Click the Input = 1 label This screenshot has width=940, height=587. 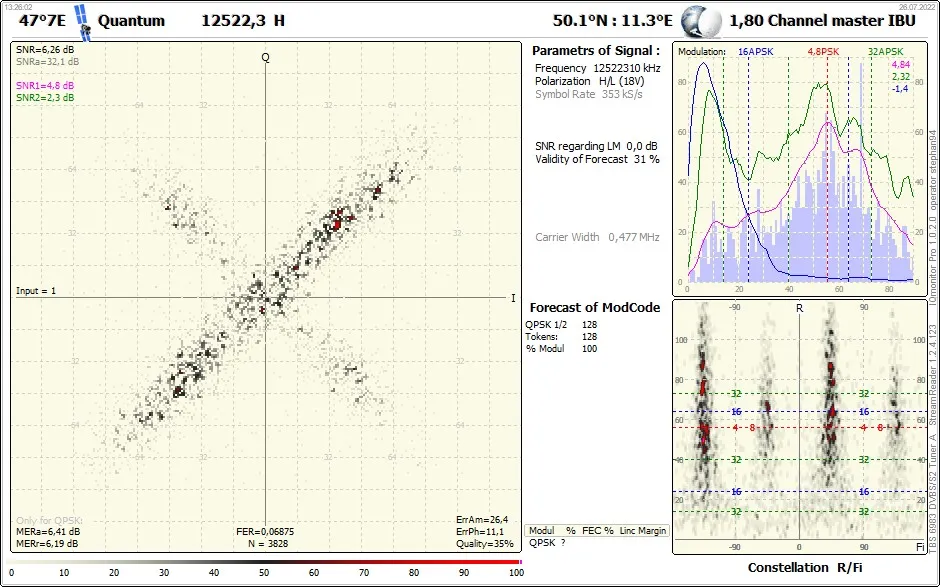click(x=36, y=291)
